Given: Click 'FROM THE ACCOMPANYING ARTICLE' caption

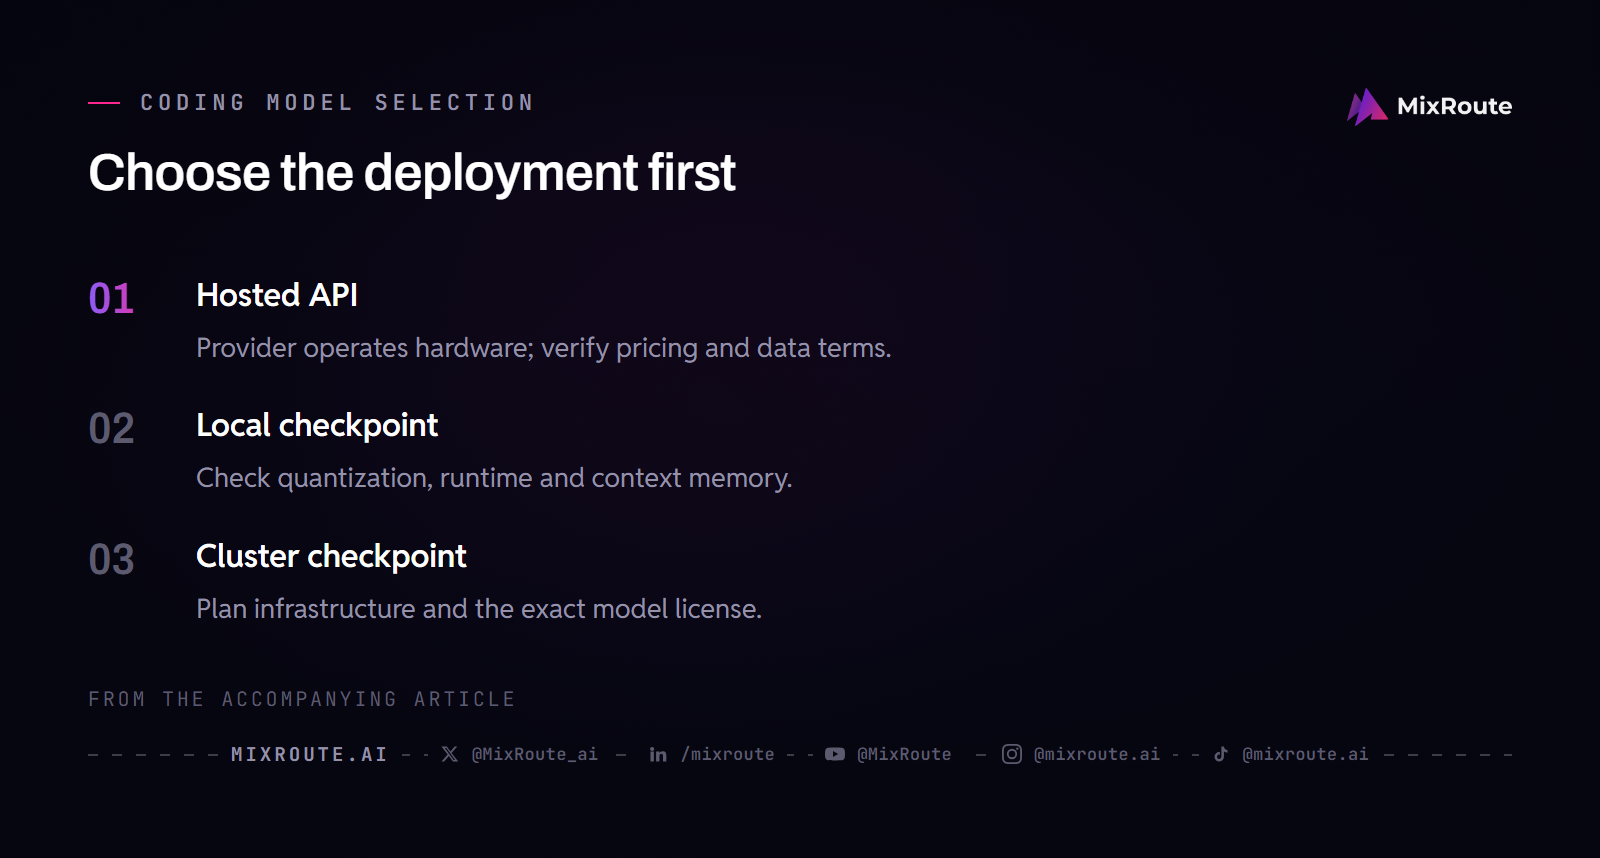Looking at the screenshot, I should pyautogui.click(x=302, y=699).
